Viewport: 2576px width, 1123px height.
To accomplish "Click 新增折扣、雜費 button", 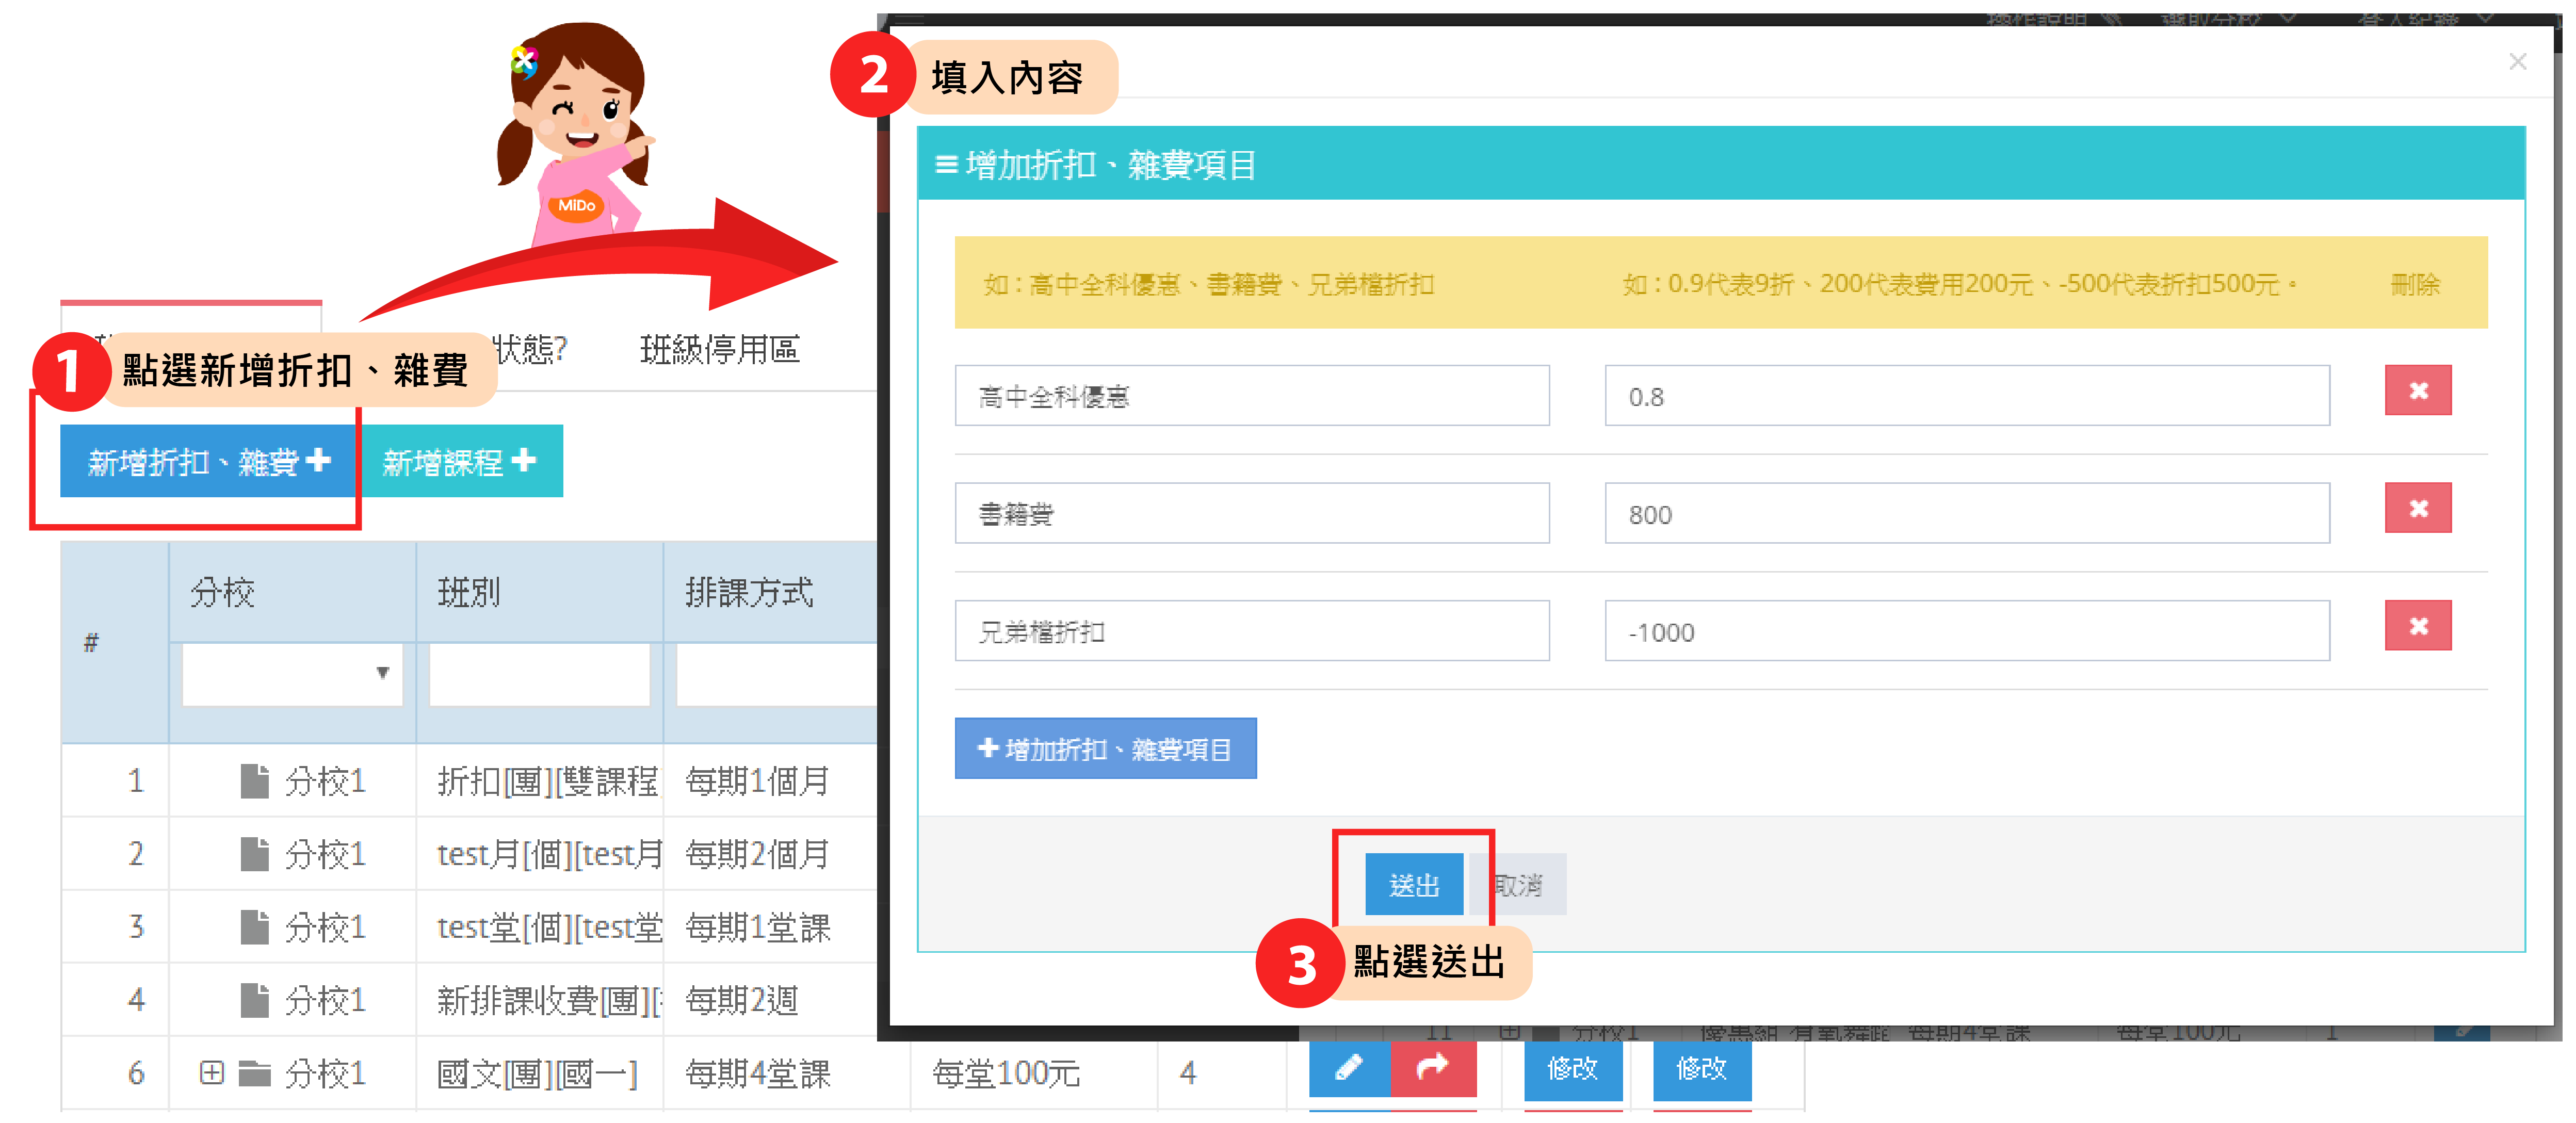I will (x=208, y=462).
